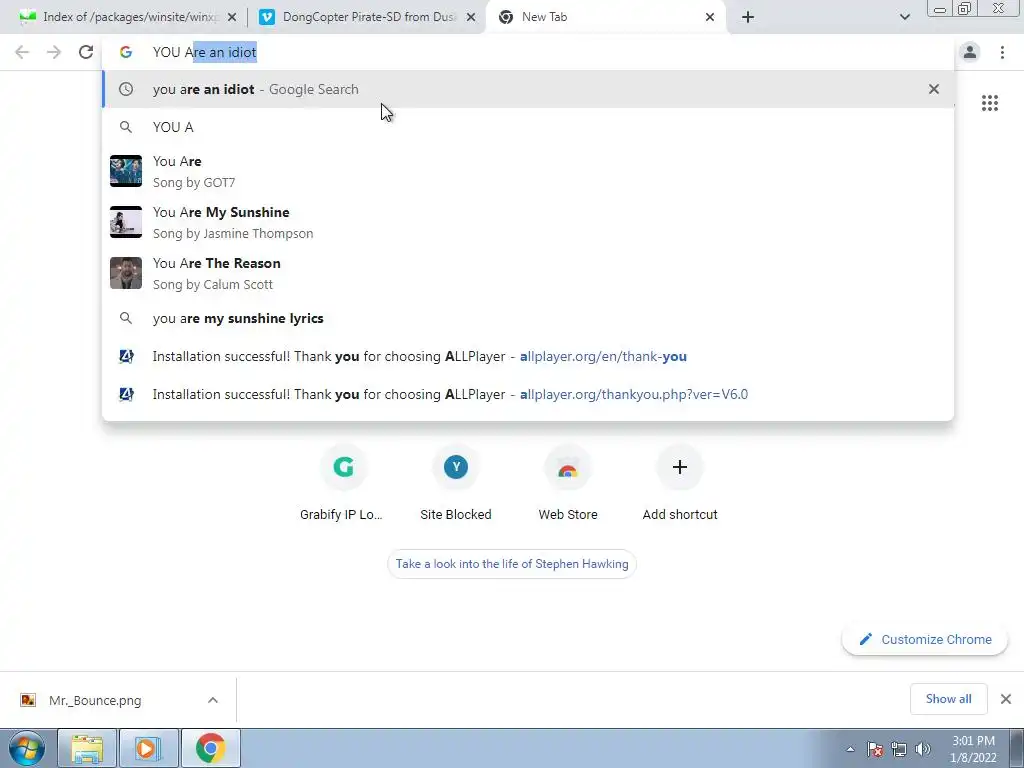Choose 'You Are The Reason' suggestion

528,273
